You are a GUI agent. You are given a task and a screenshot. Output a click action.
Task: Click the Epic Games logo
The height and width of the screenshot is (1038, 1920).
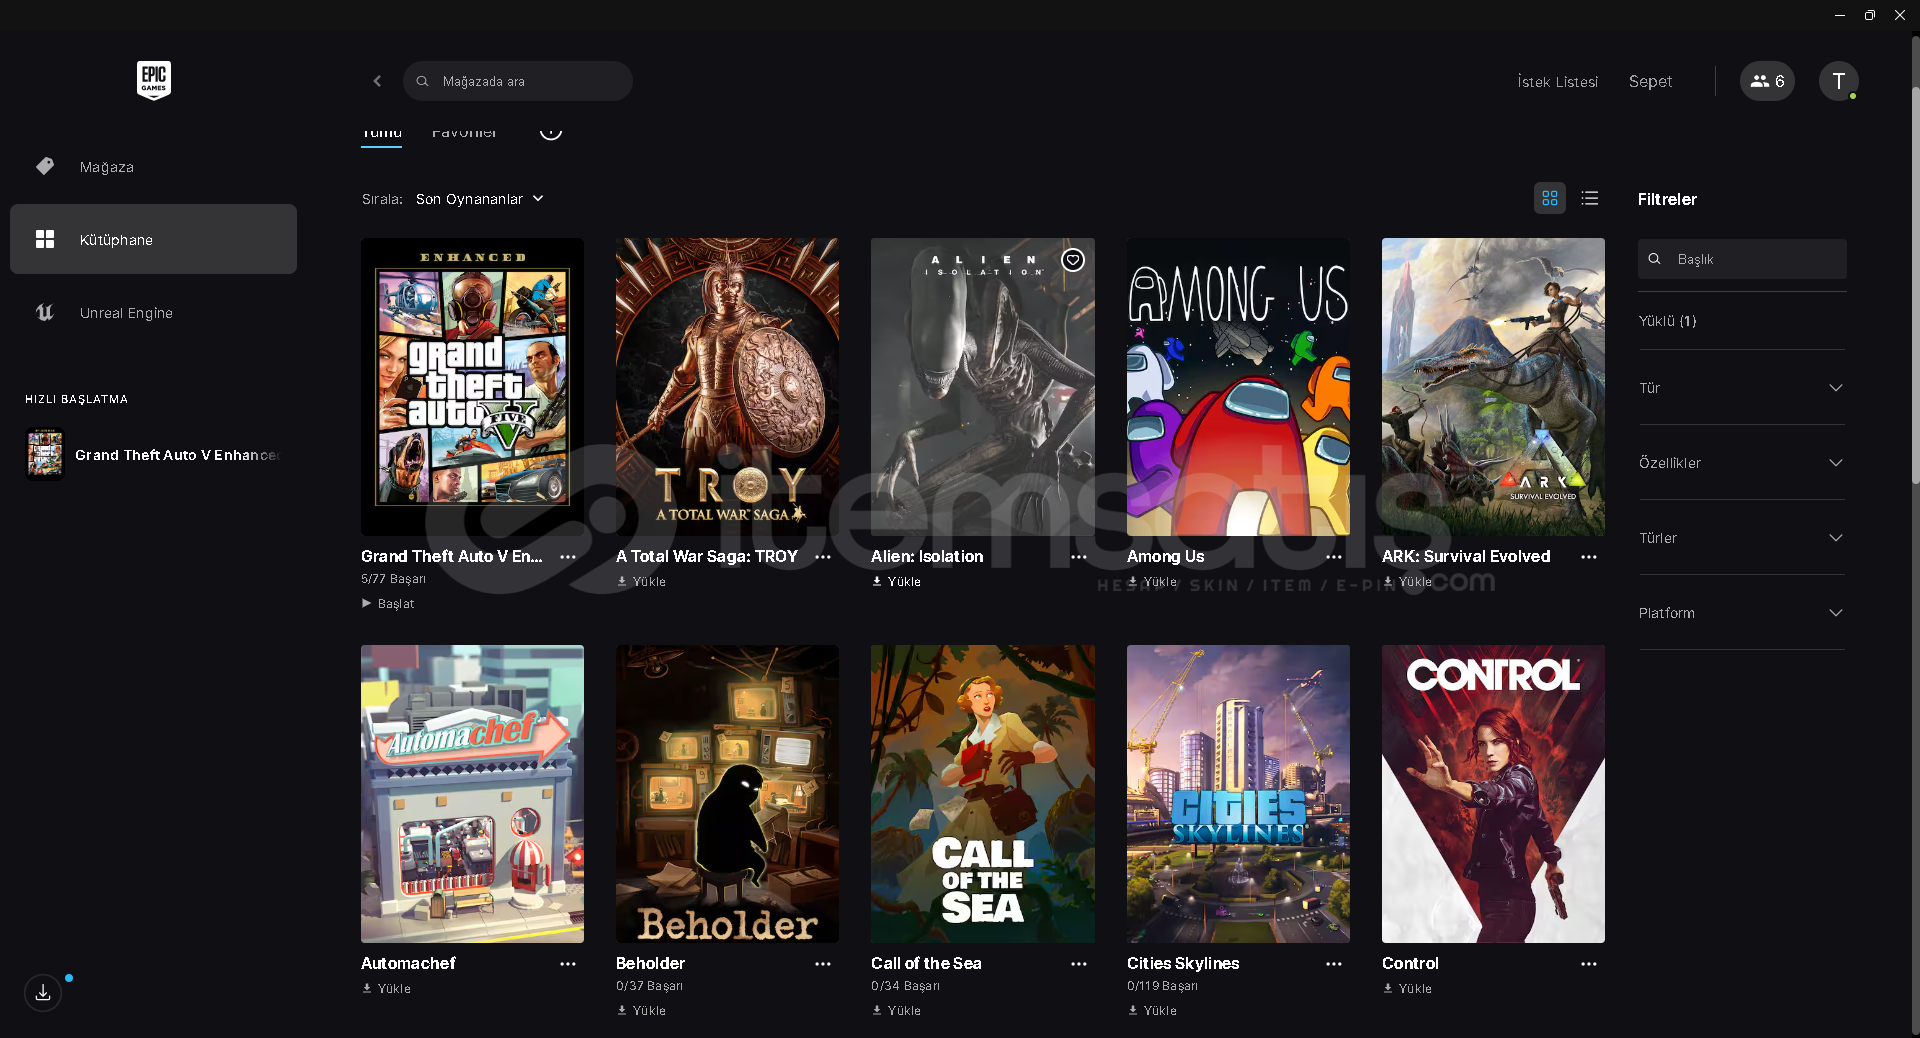coord(154,80)
